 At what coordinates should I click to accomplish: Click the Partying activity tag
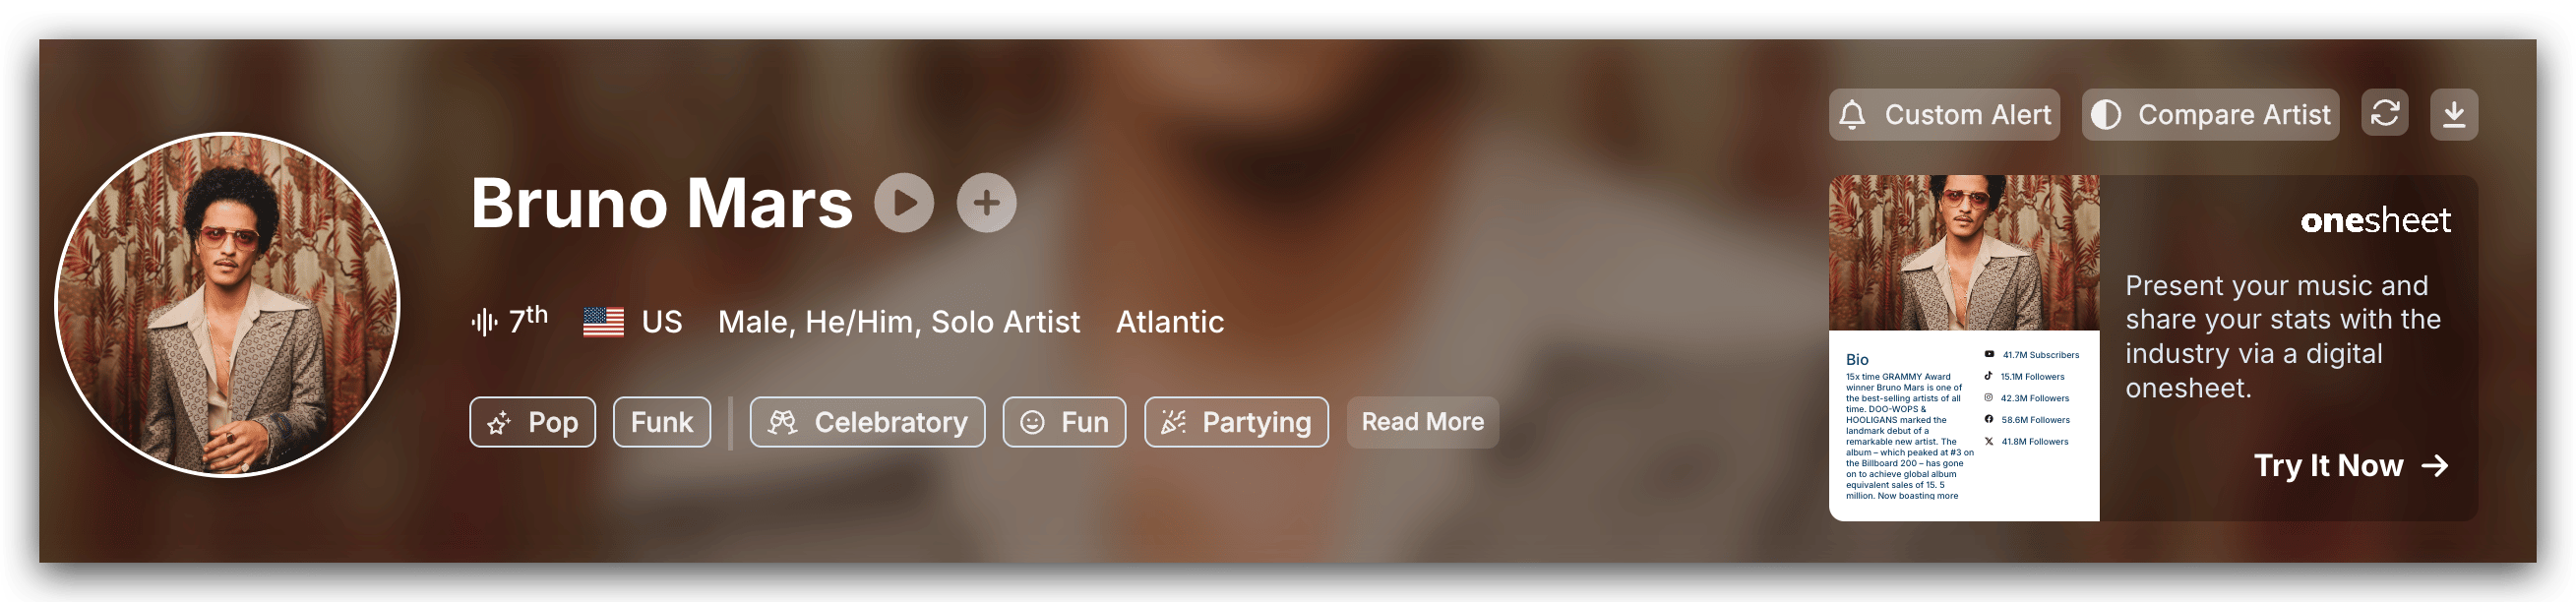coord(1236,422)
